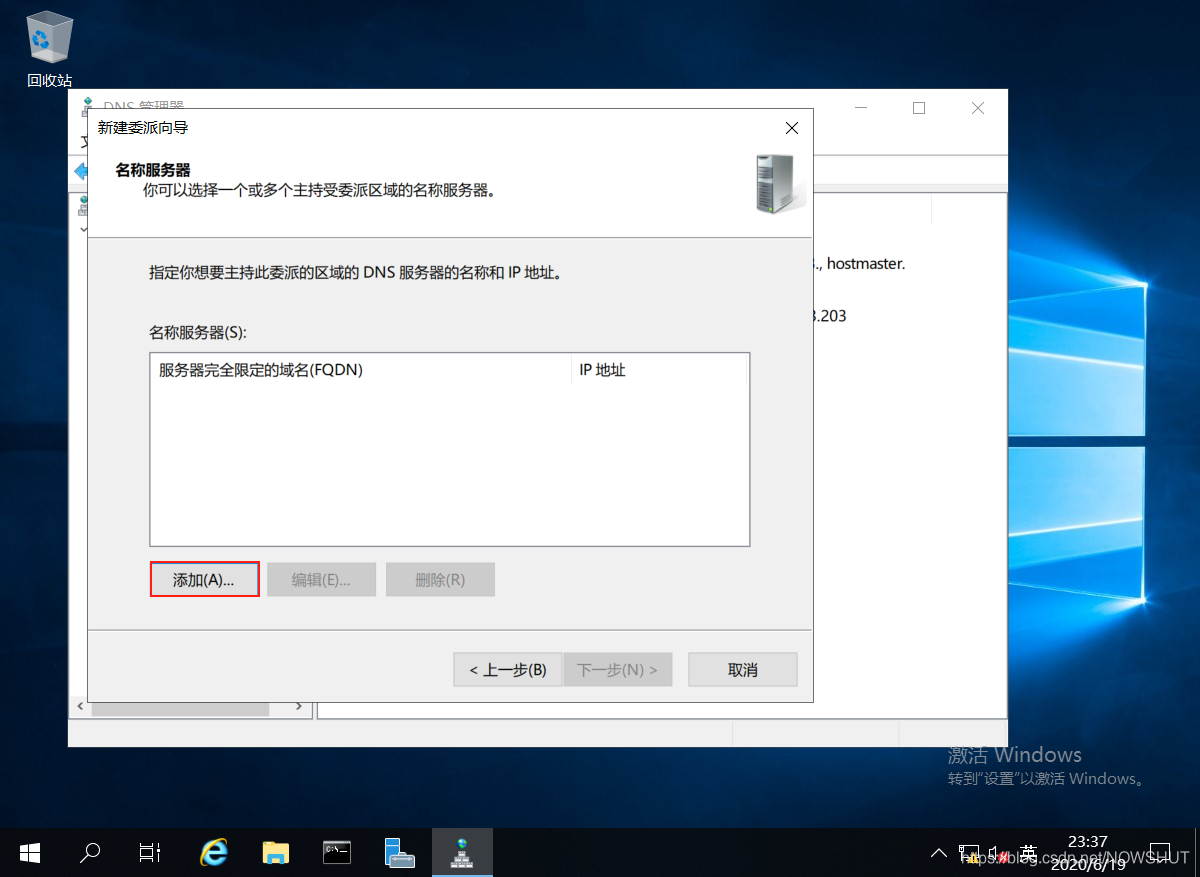Open the Windows Start menu

(x=29, y=852)
